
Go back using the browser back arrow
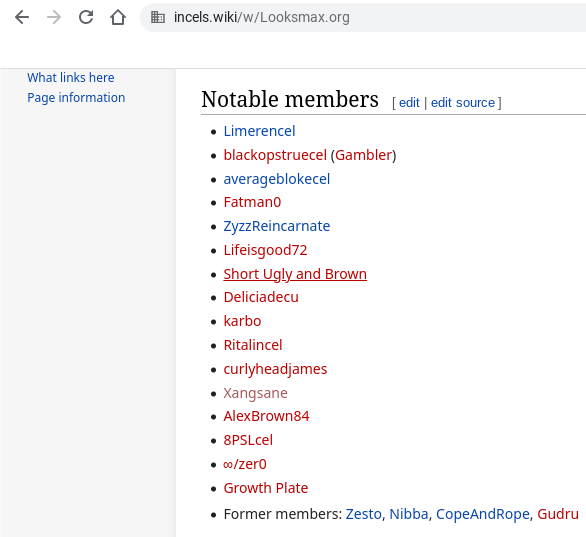22,17
